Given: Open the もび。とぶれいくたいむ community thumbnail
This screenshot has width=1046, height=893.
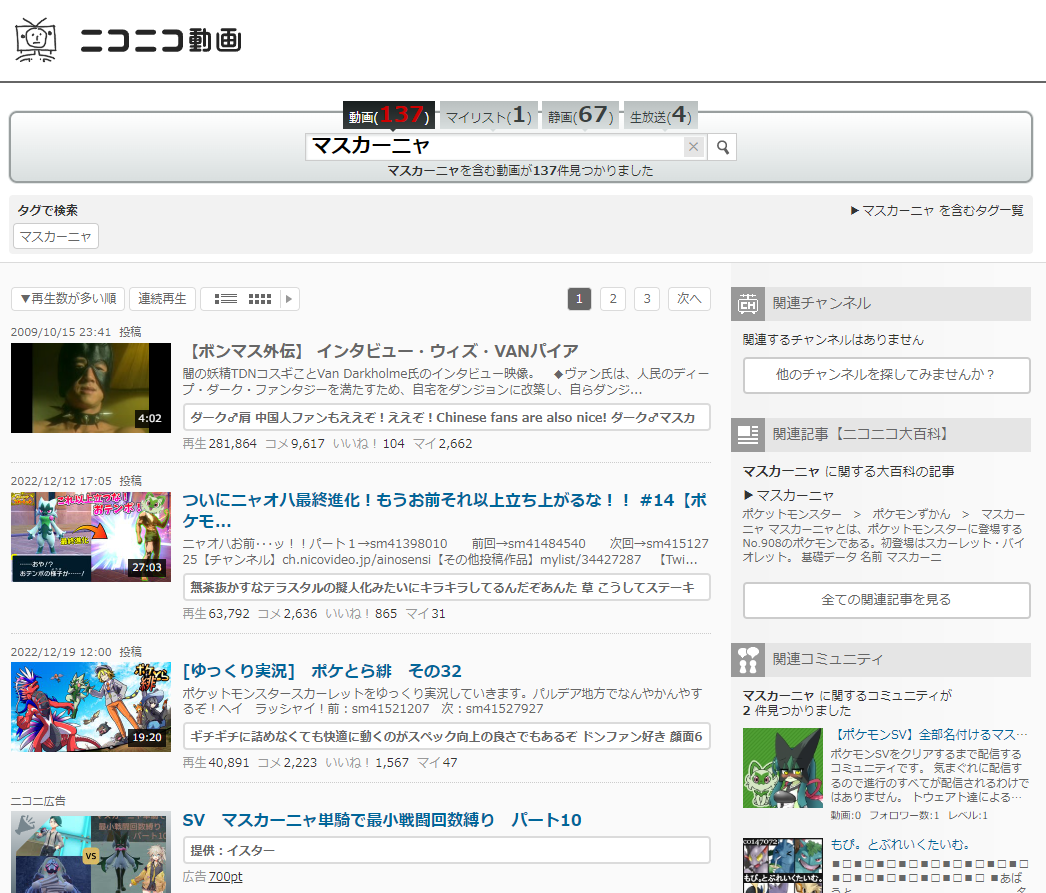Looking at the screenshot, I should pos(783,866).
